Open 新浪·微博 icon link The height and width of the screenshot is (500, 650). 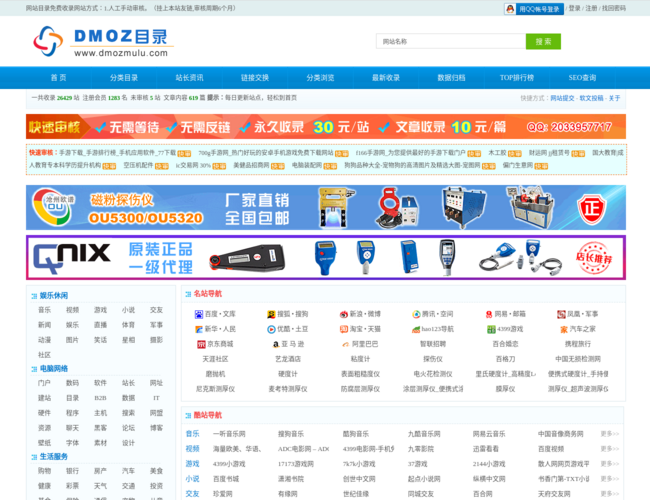[344, 314]
